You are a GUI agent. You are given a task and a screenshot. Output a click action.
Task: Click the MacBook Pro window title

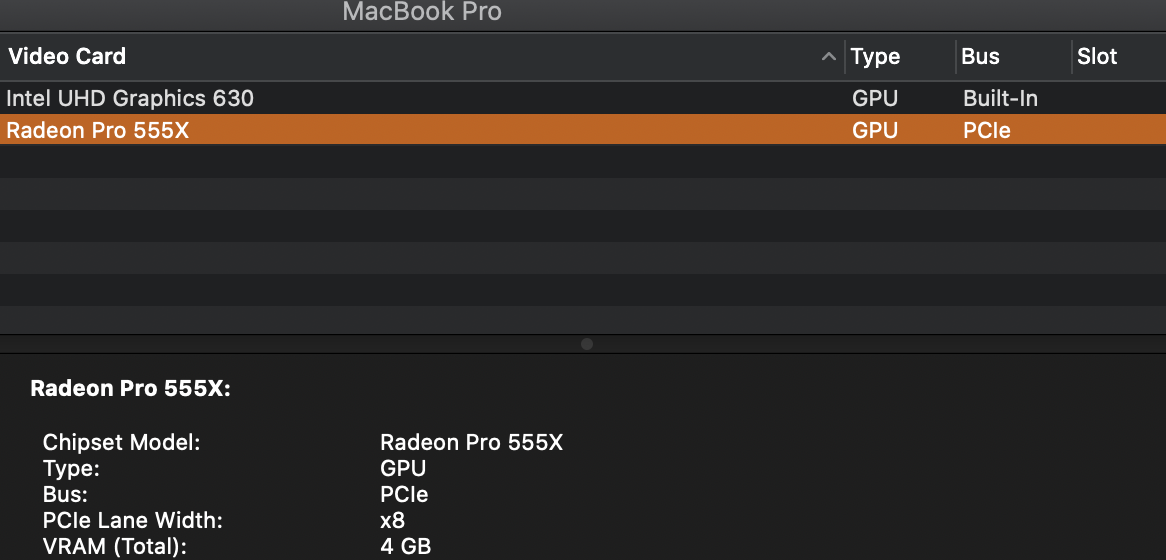point(422,12)
